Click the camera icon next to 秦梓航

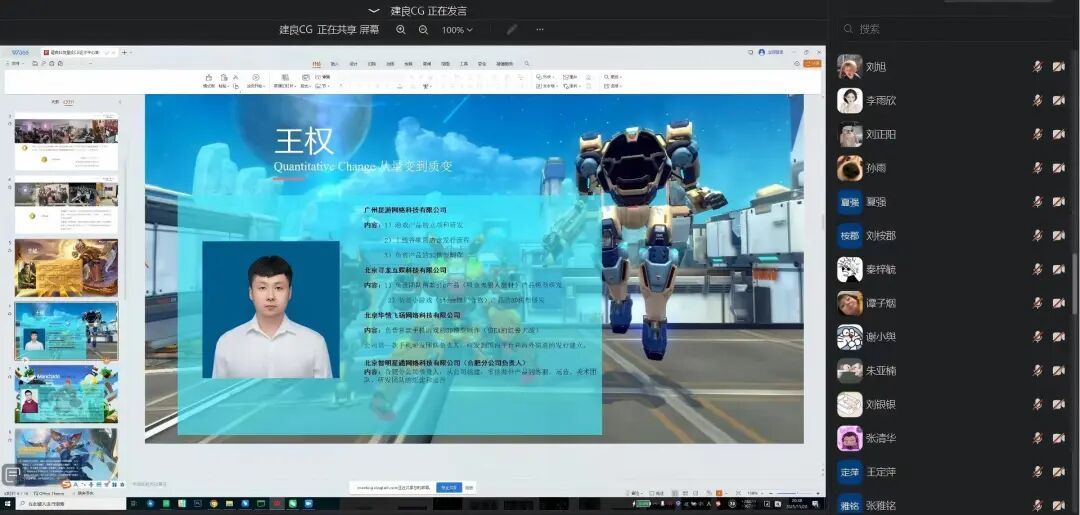[x=1059, y=269]
